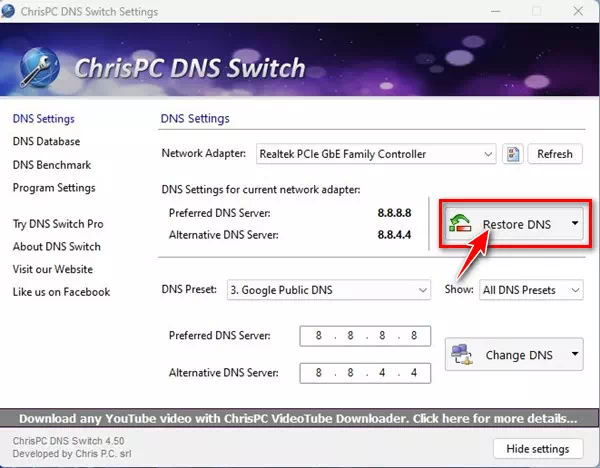Click the adapter details icon beside Refresh
This screenshot has height=468, width=600.
512,154
